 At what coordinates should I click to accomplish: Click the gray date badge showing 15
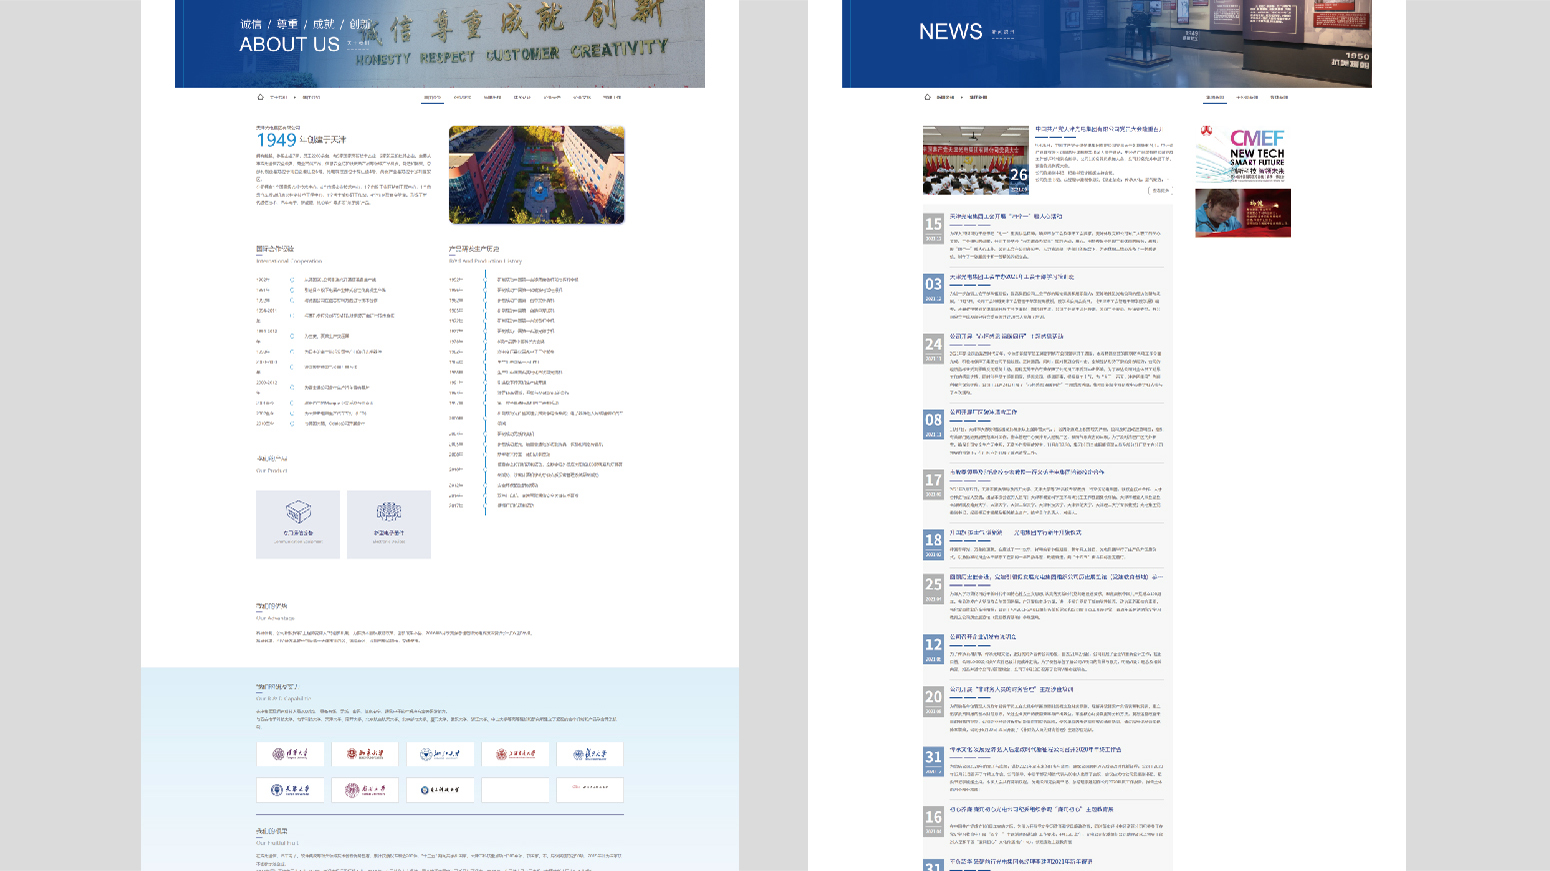tap(933, 228)
